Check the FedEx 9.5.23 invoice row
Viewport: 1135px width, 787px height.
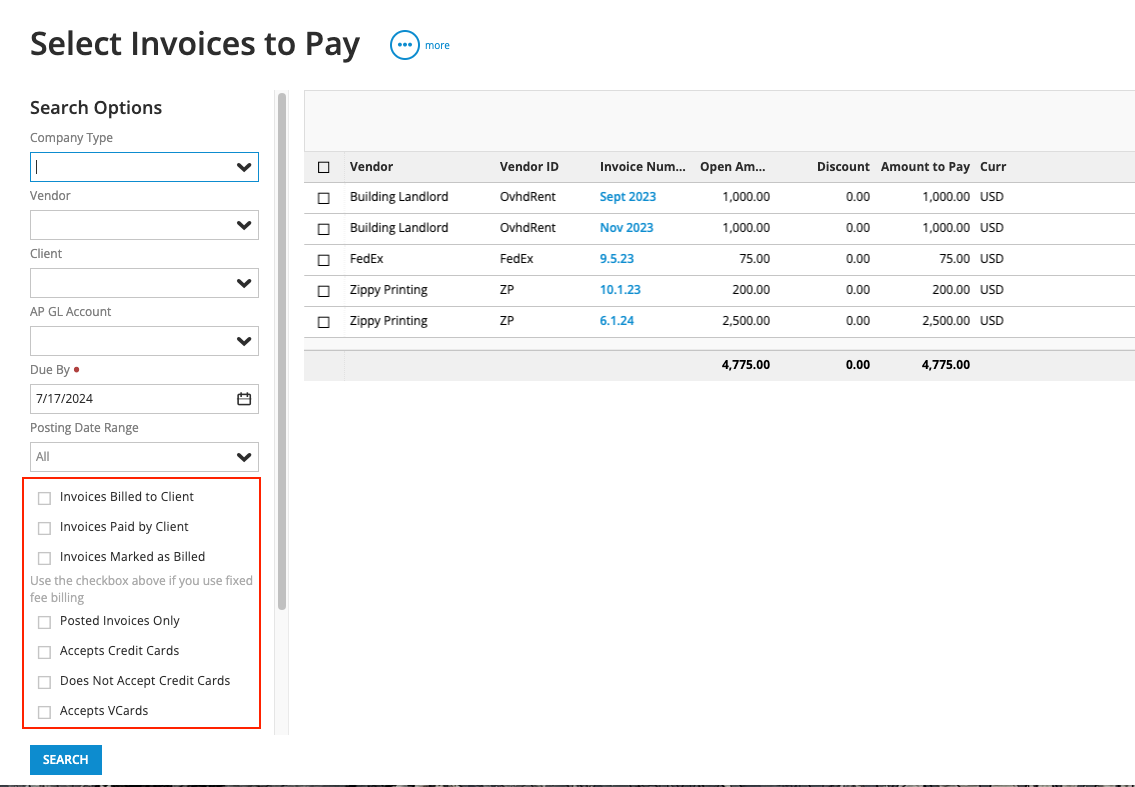(x=324, y=260)
